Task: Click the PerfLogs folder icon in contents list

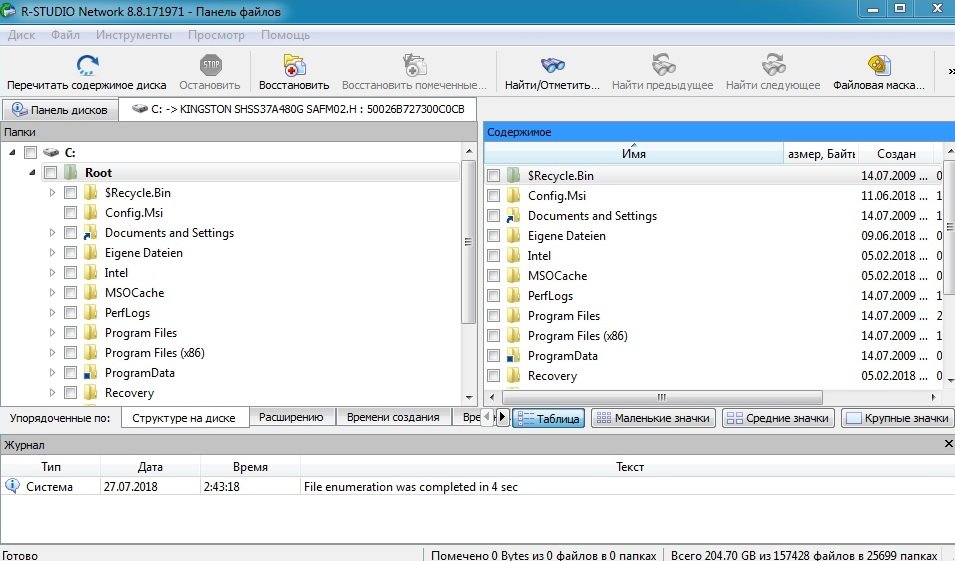Action: (513, 296)
